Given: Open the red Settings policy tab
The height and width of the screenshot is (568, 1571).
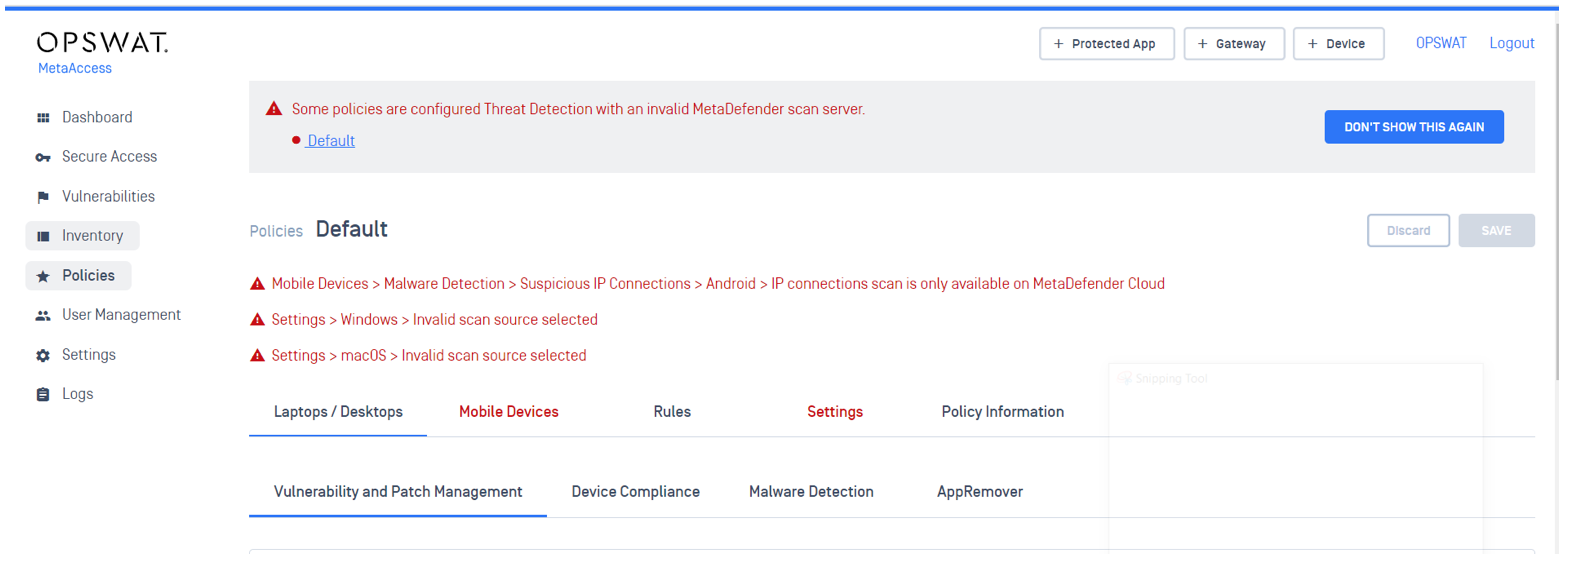Looking at the screenshot, I should [x=835, y=412].
